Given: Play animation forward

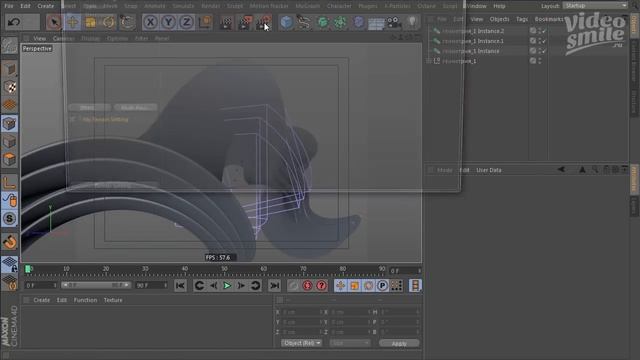Looking at the screenshot, I should coord(227,286).
